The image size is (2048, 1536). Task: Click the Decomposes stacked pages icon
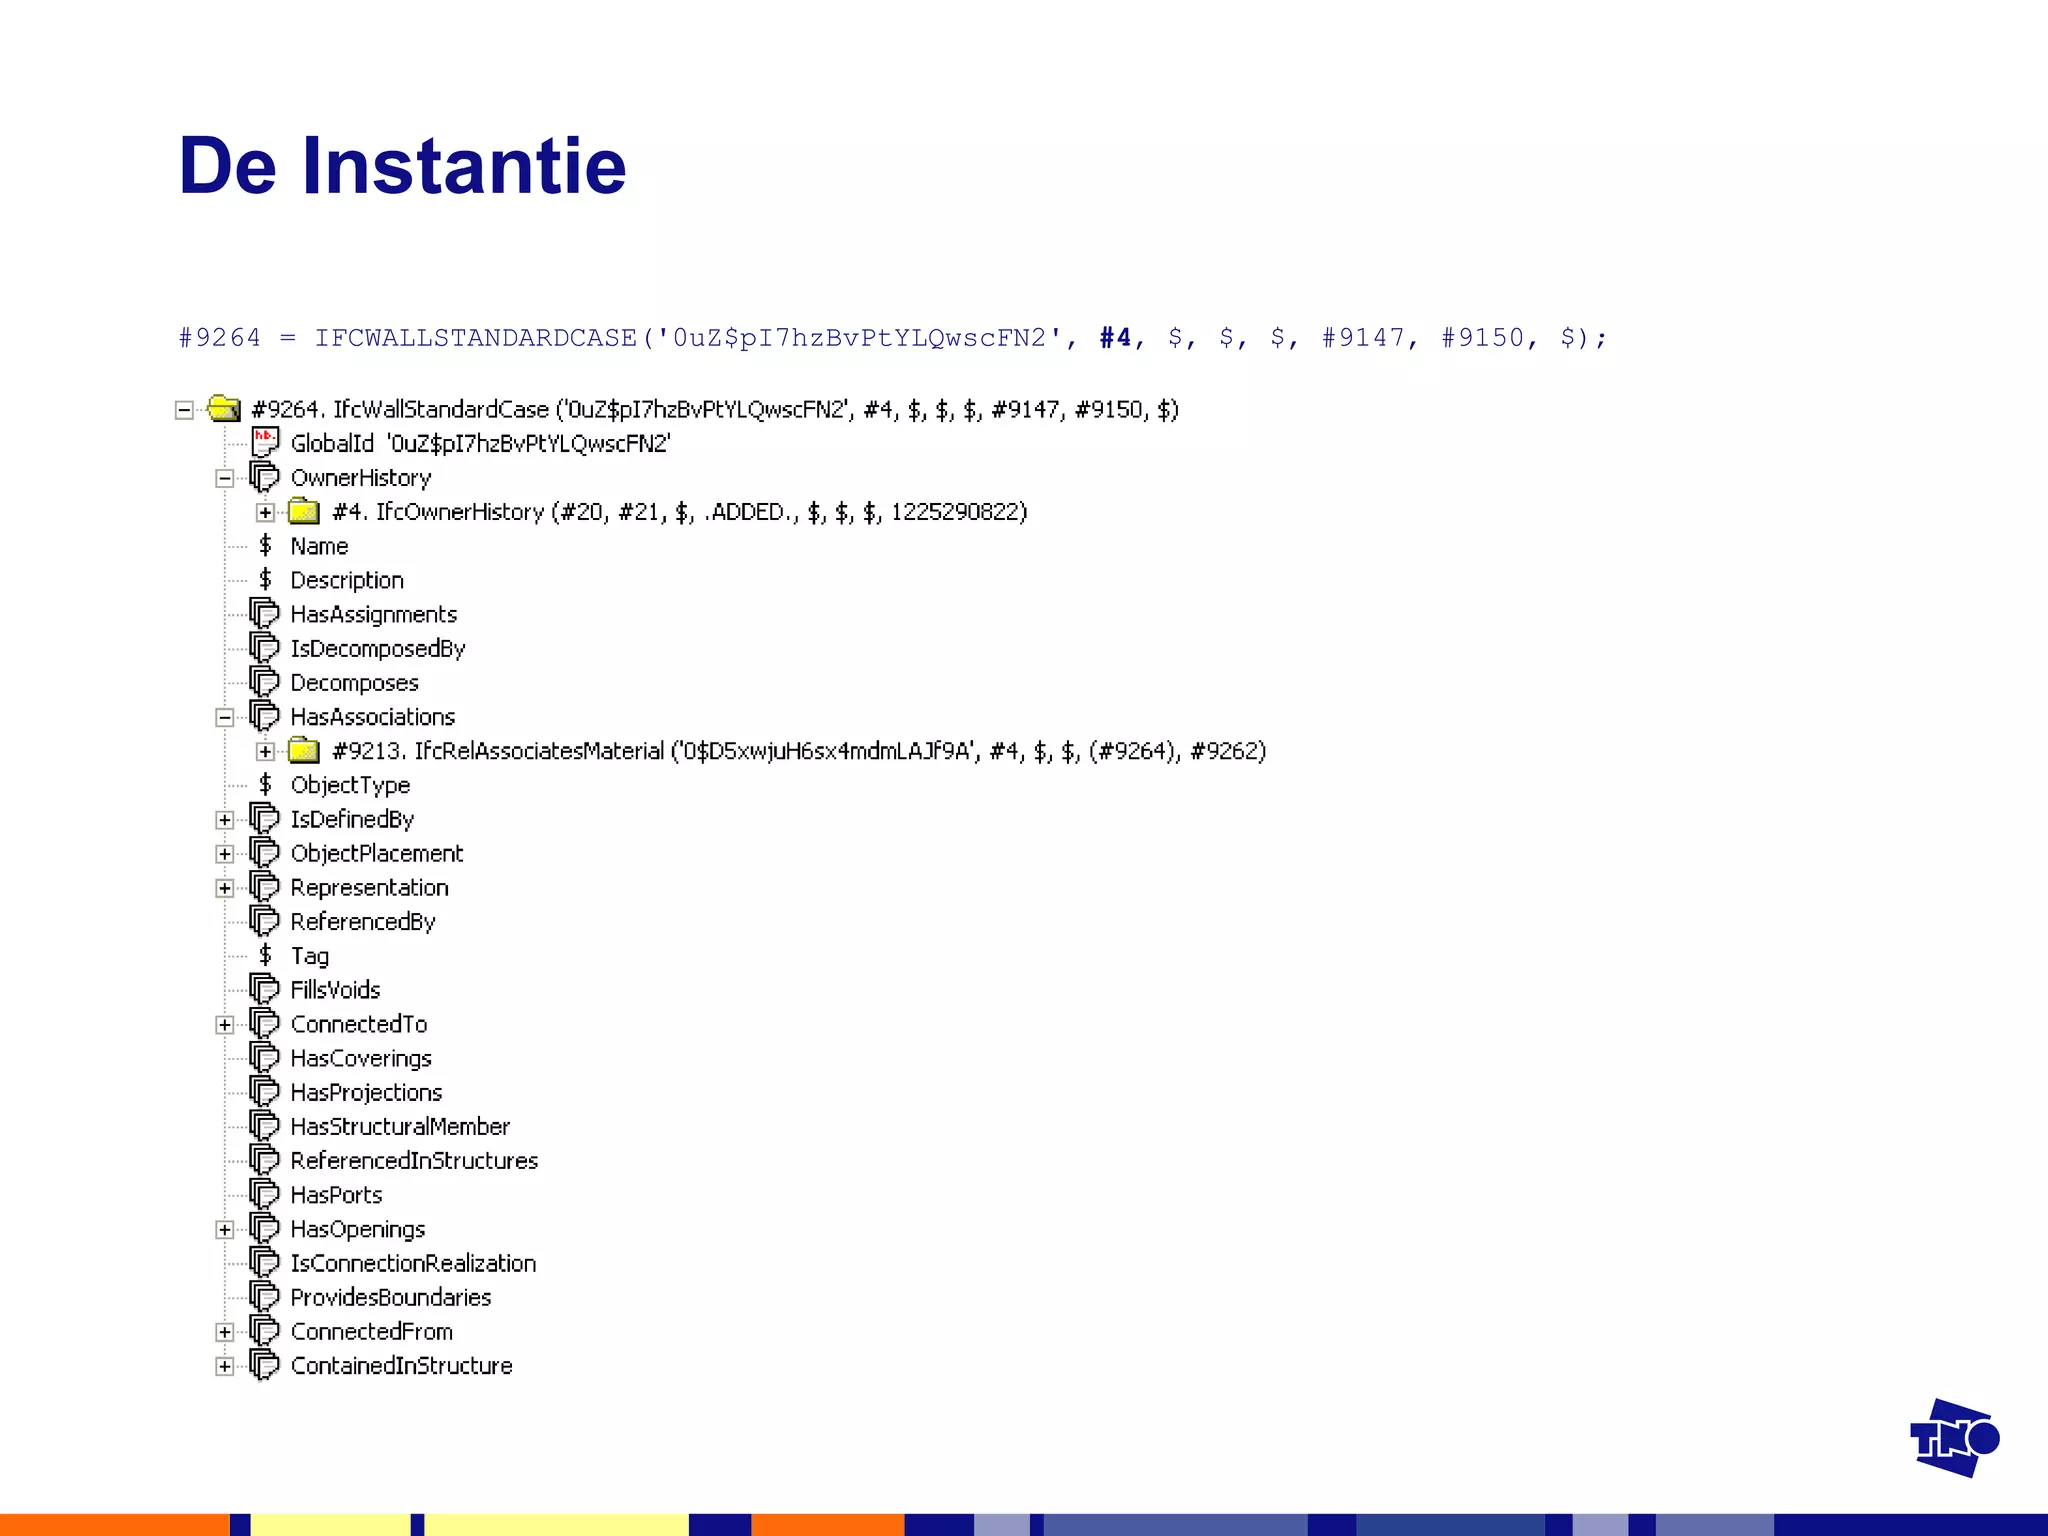click(264, 682)
